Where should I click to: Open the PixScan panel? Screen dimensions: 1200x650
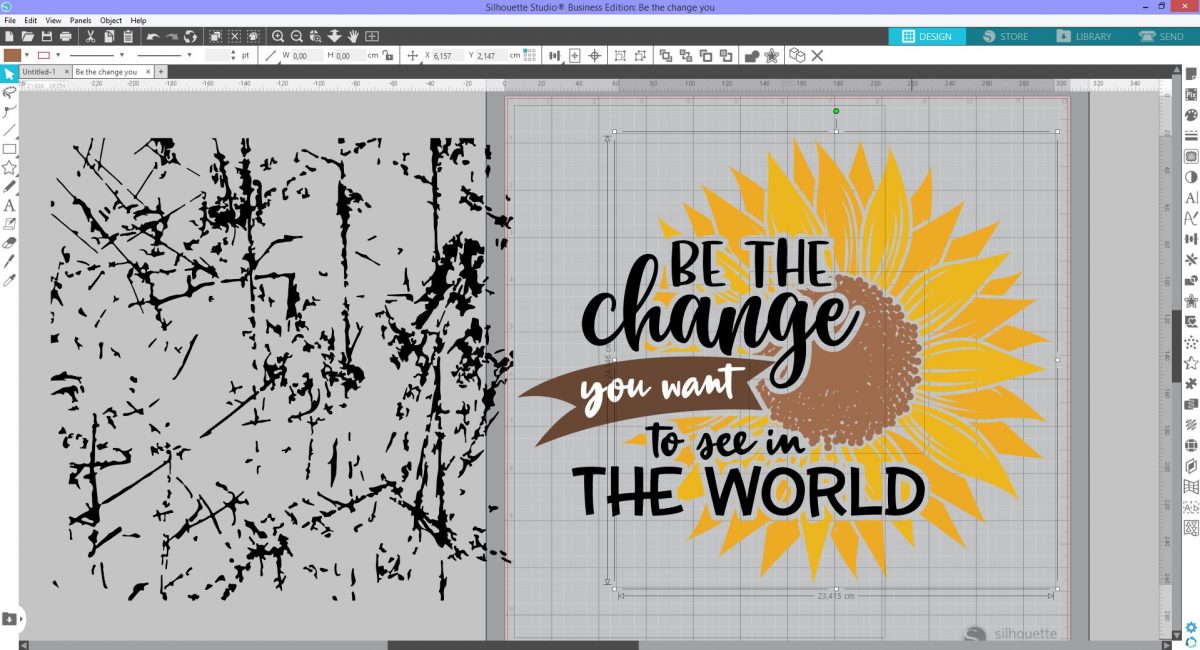[1190, 96]
